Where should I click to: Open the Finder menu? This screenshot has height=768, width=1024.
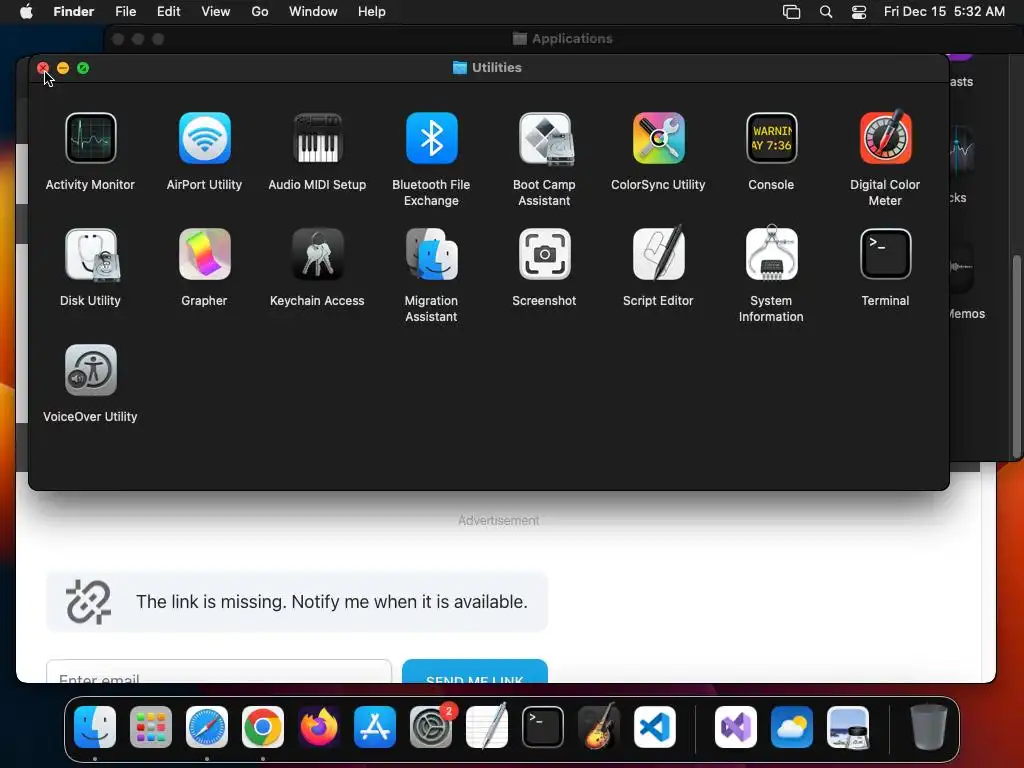pyautogui.click(x=74, y=12)
